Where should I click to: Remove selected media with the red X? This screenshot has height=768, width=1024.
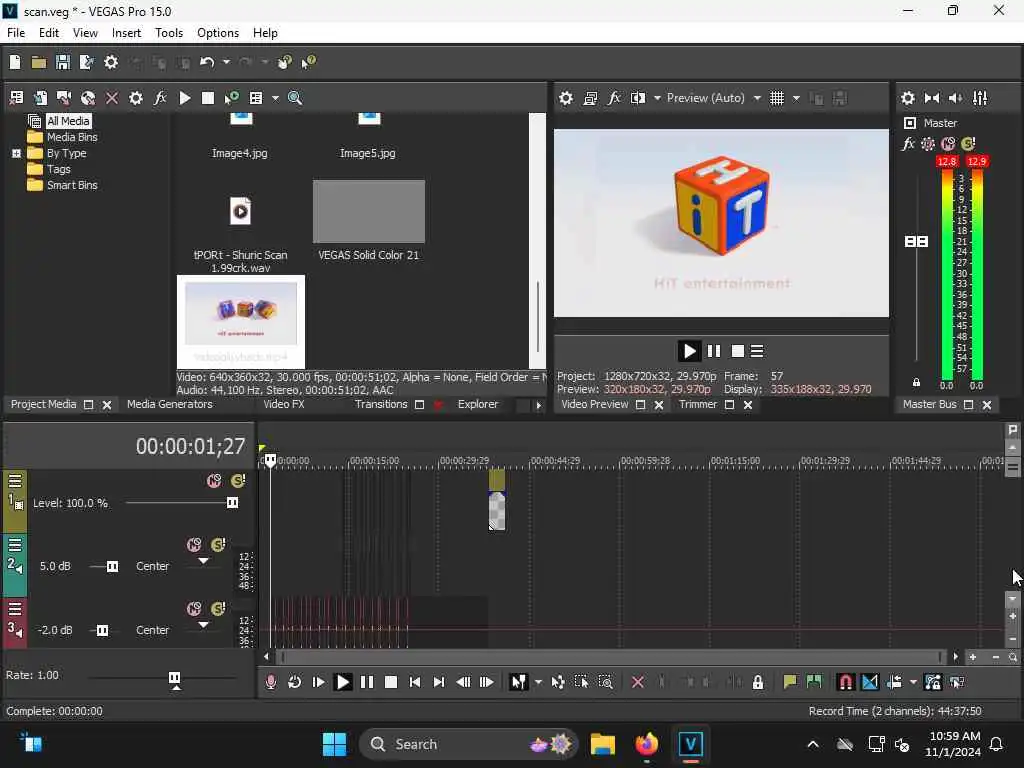point(112,98)
